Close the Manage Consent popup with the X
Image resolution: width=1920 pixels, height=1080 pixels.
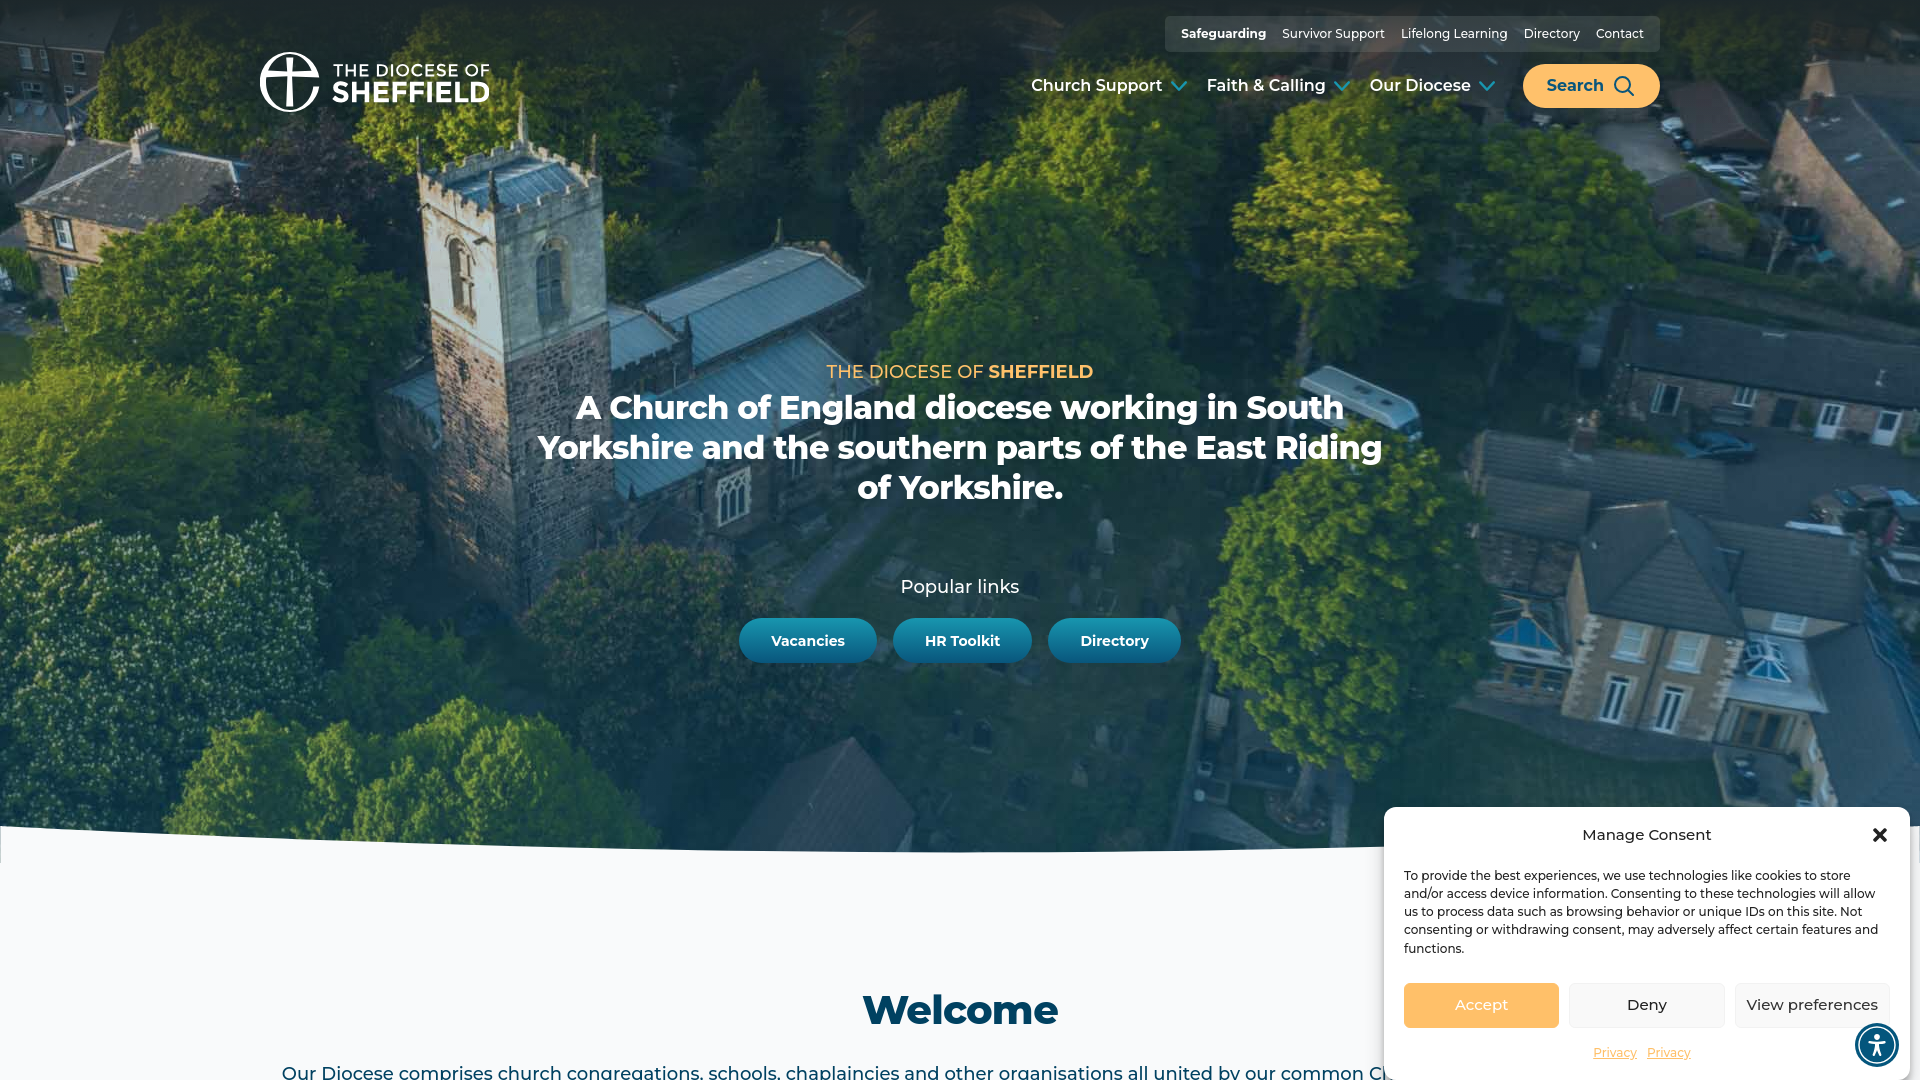coord(1879,835)
